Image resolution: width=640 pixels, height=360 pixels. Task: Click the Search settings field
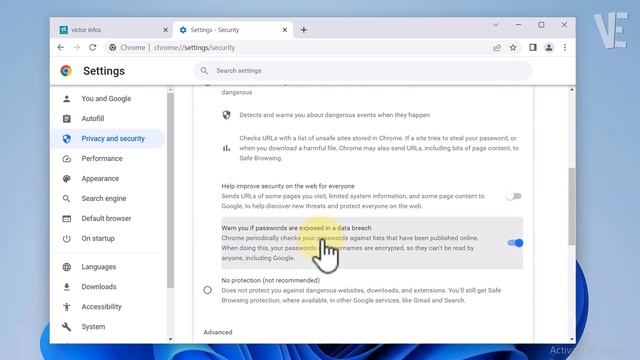coord(363,71)
